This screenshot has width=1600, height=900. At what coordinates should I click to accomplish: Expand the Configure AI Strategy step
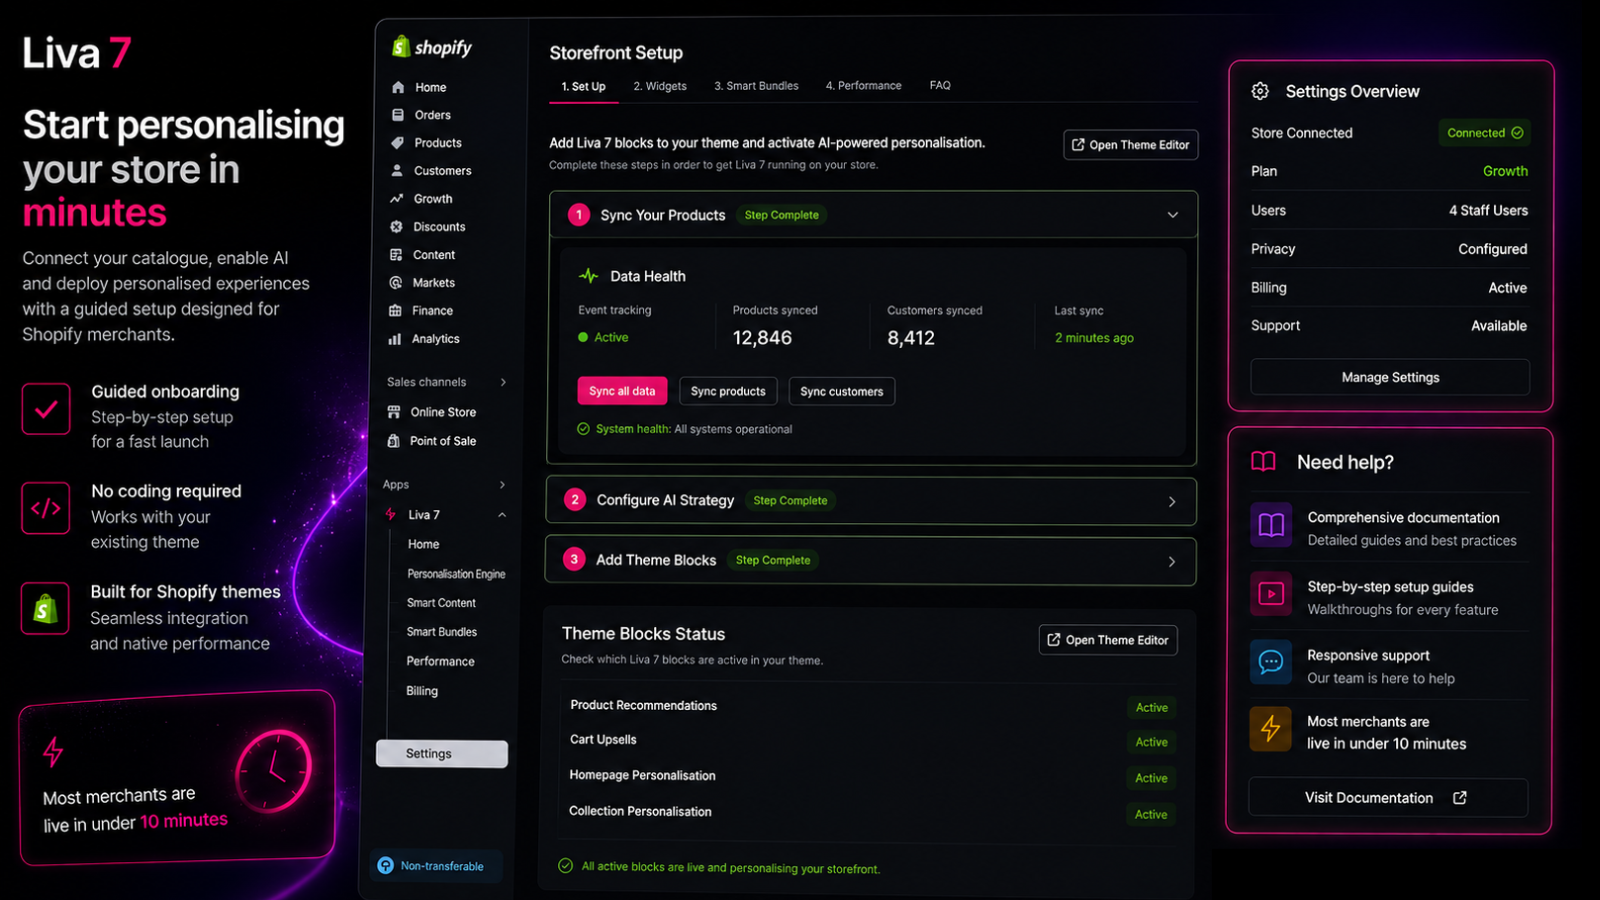click(x=1172, y=501)
